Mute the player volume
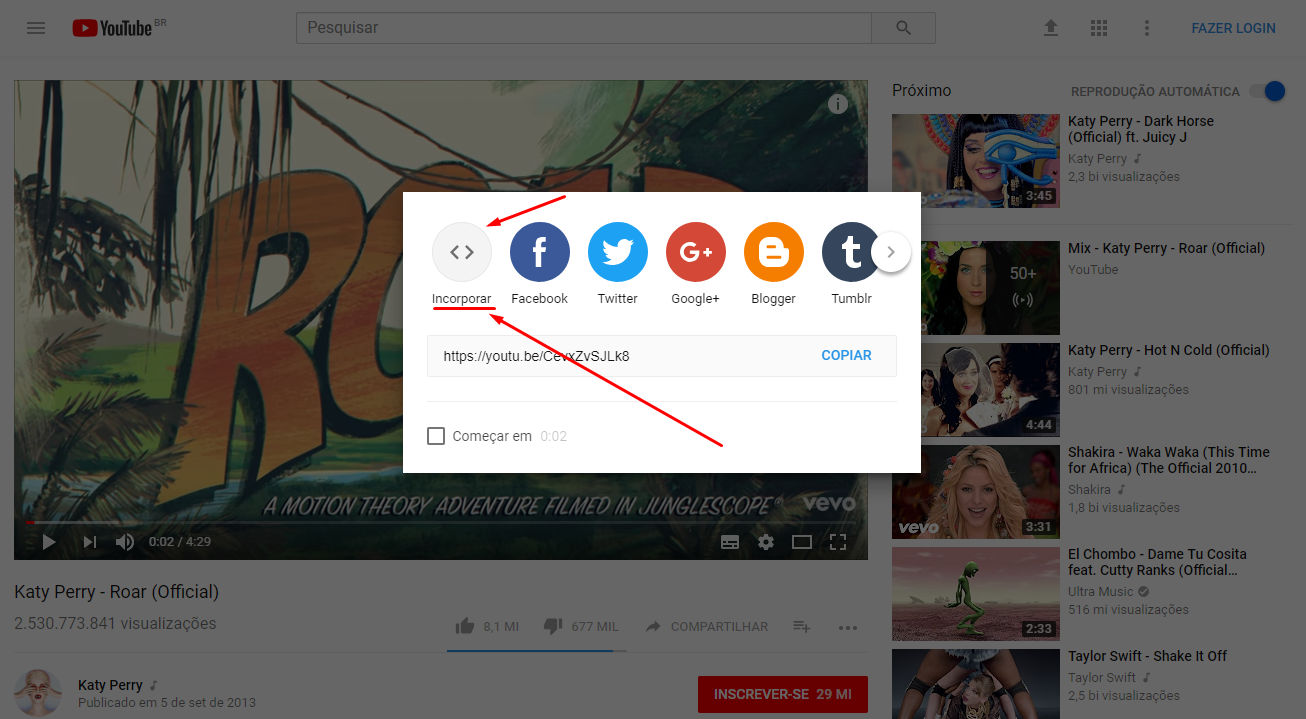The height and width of the screenshot is (719, 1306). point(125,542)
